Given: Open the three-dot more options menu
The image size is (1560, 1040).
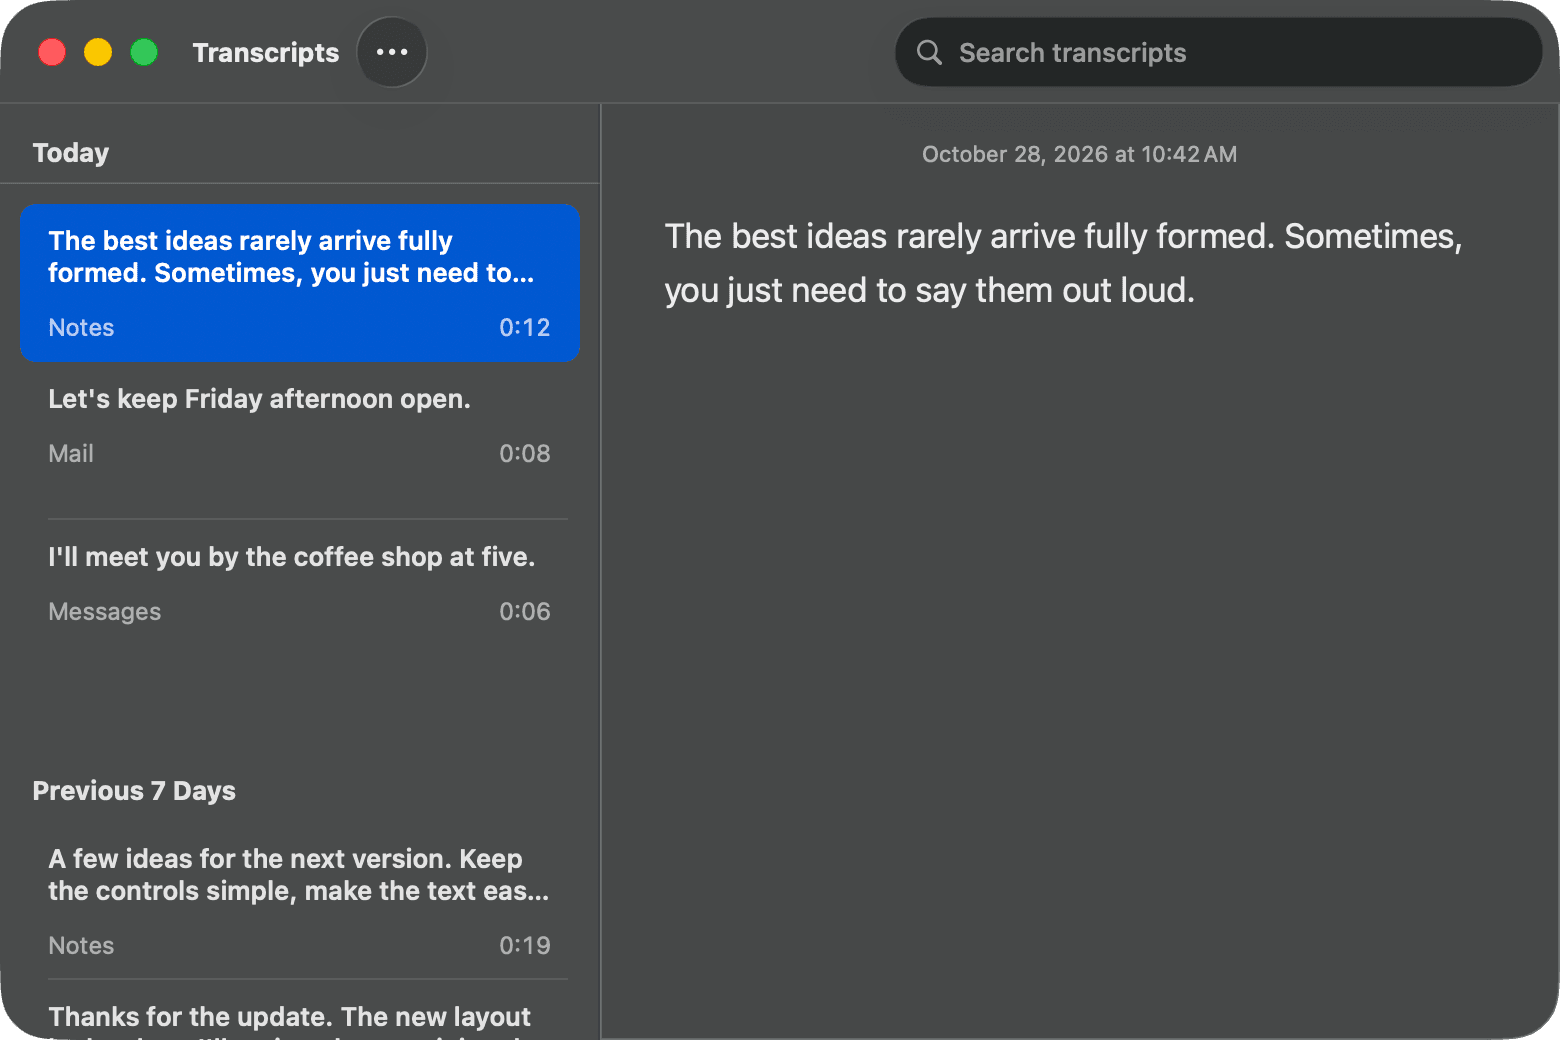Looking at the screenshot, I should coord(392,52).
